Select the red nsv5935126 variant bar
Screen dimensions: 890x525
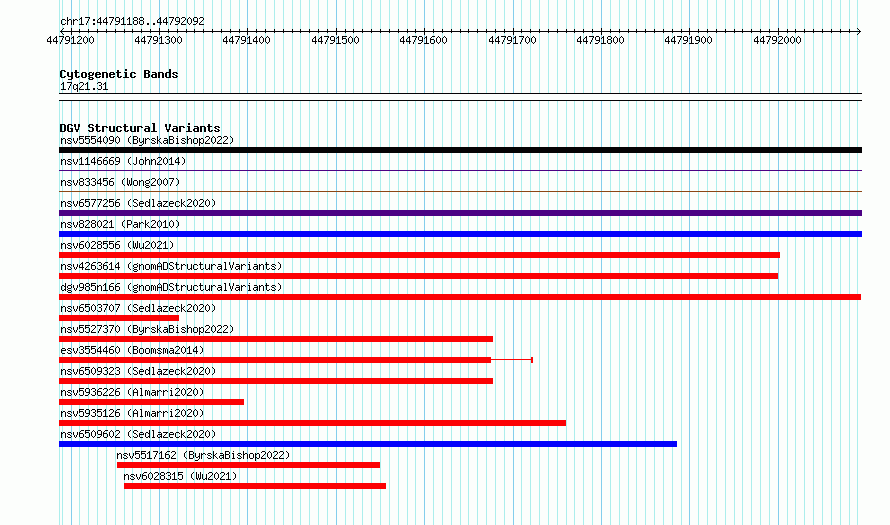click(312, 423)
